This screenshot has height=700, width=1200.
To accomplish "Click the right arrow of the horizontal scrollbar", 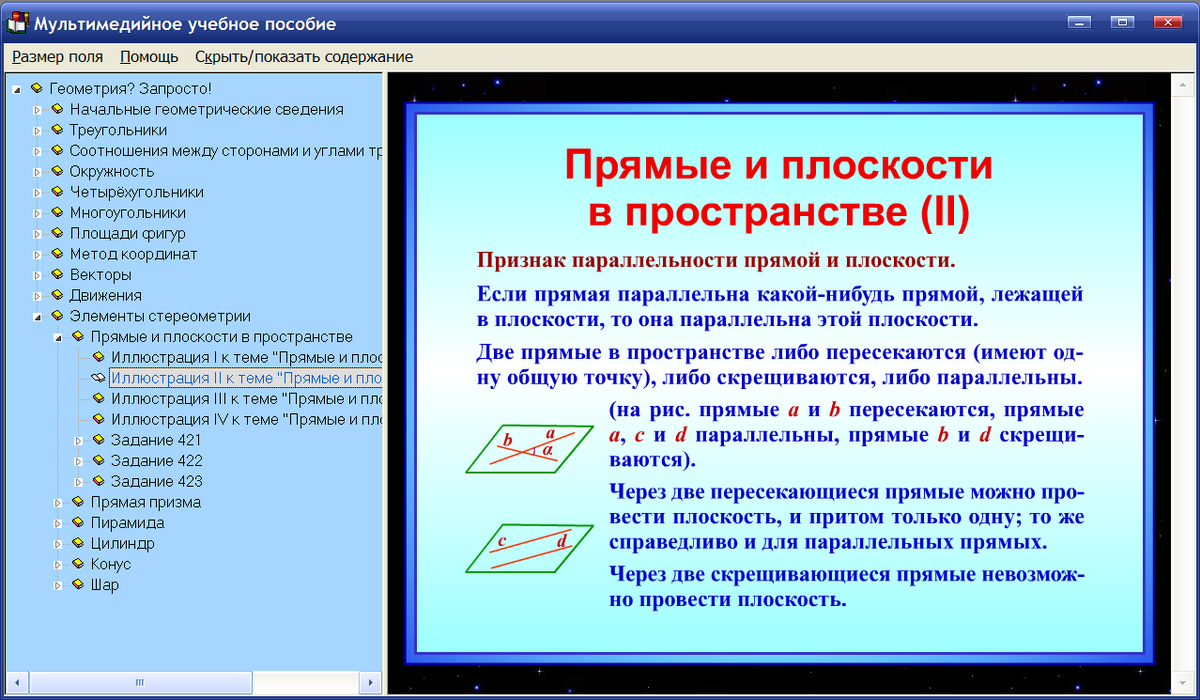I will 369,682.
